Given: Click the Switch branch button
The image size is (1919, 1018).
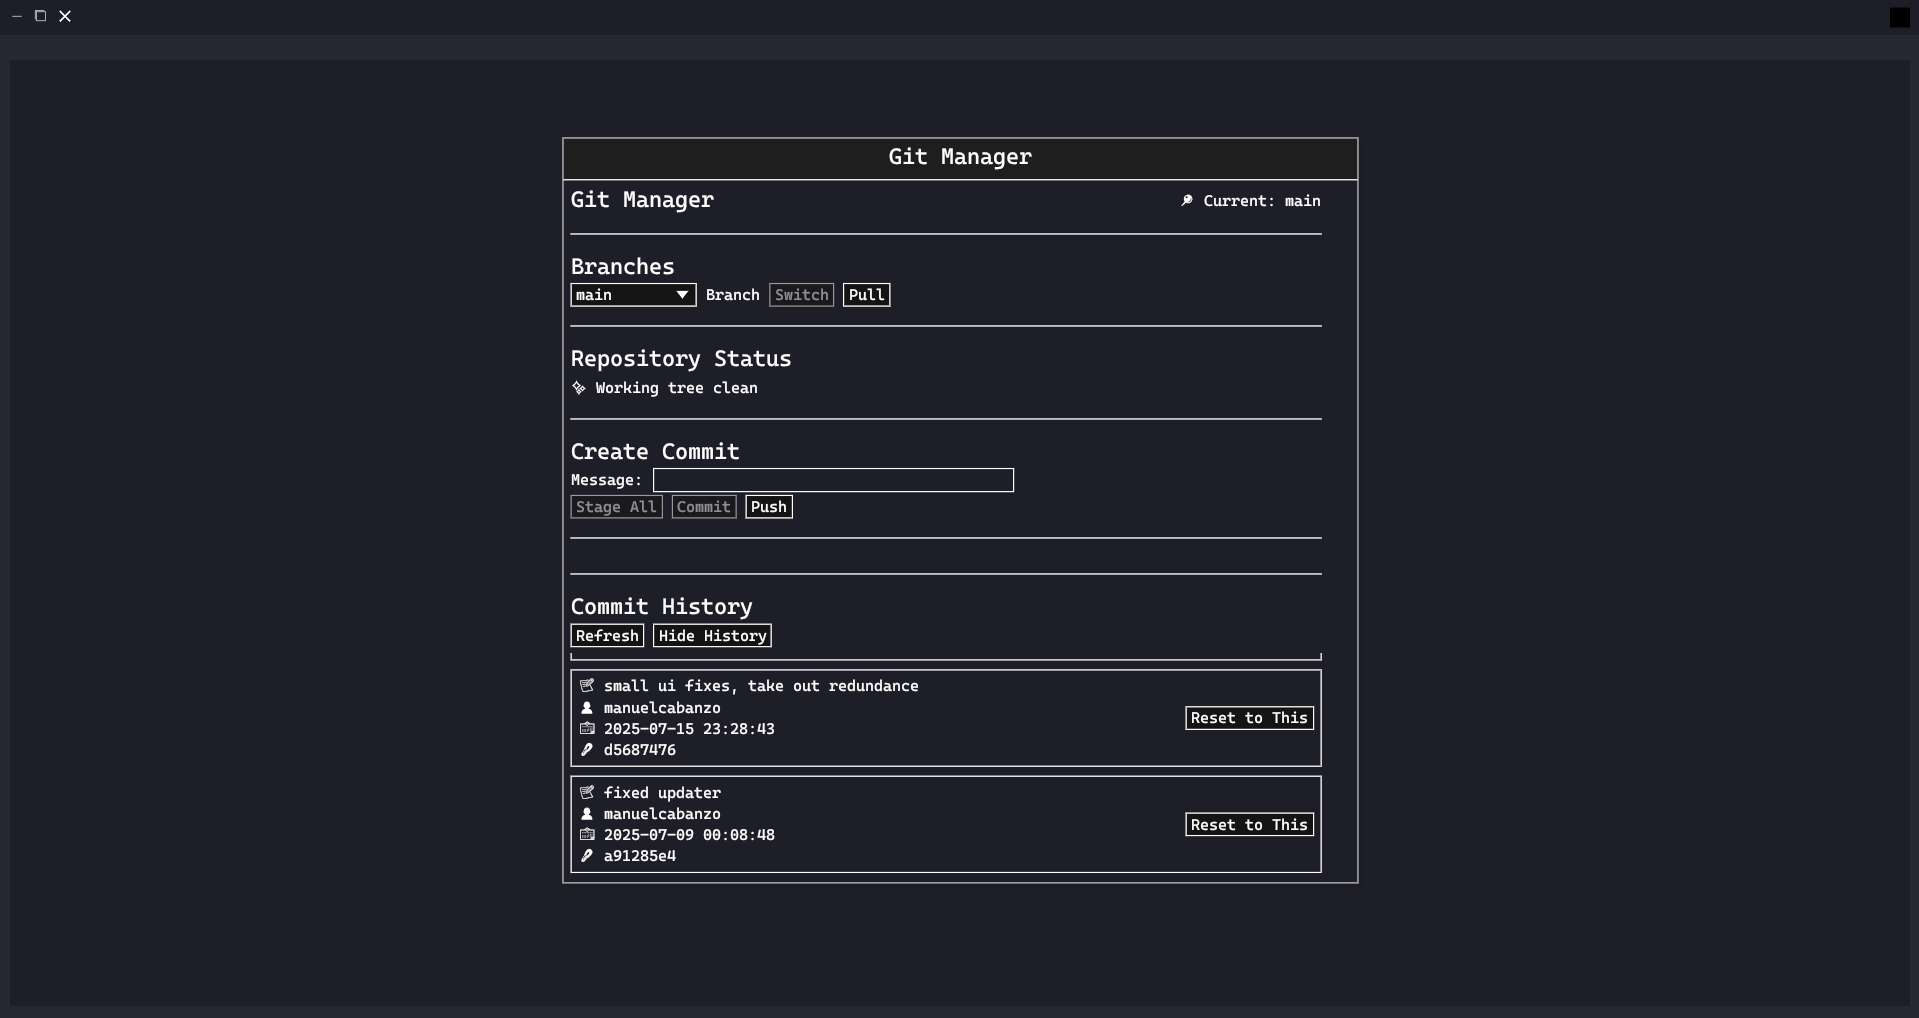Looking at the screenshot, I should coord(801,295).
